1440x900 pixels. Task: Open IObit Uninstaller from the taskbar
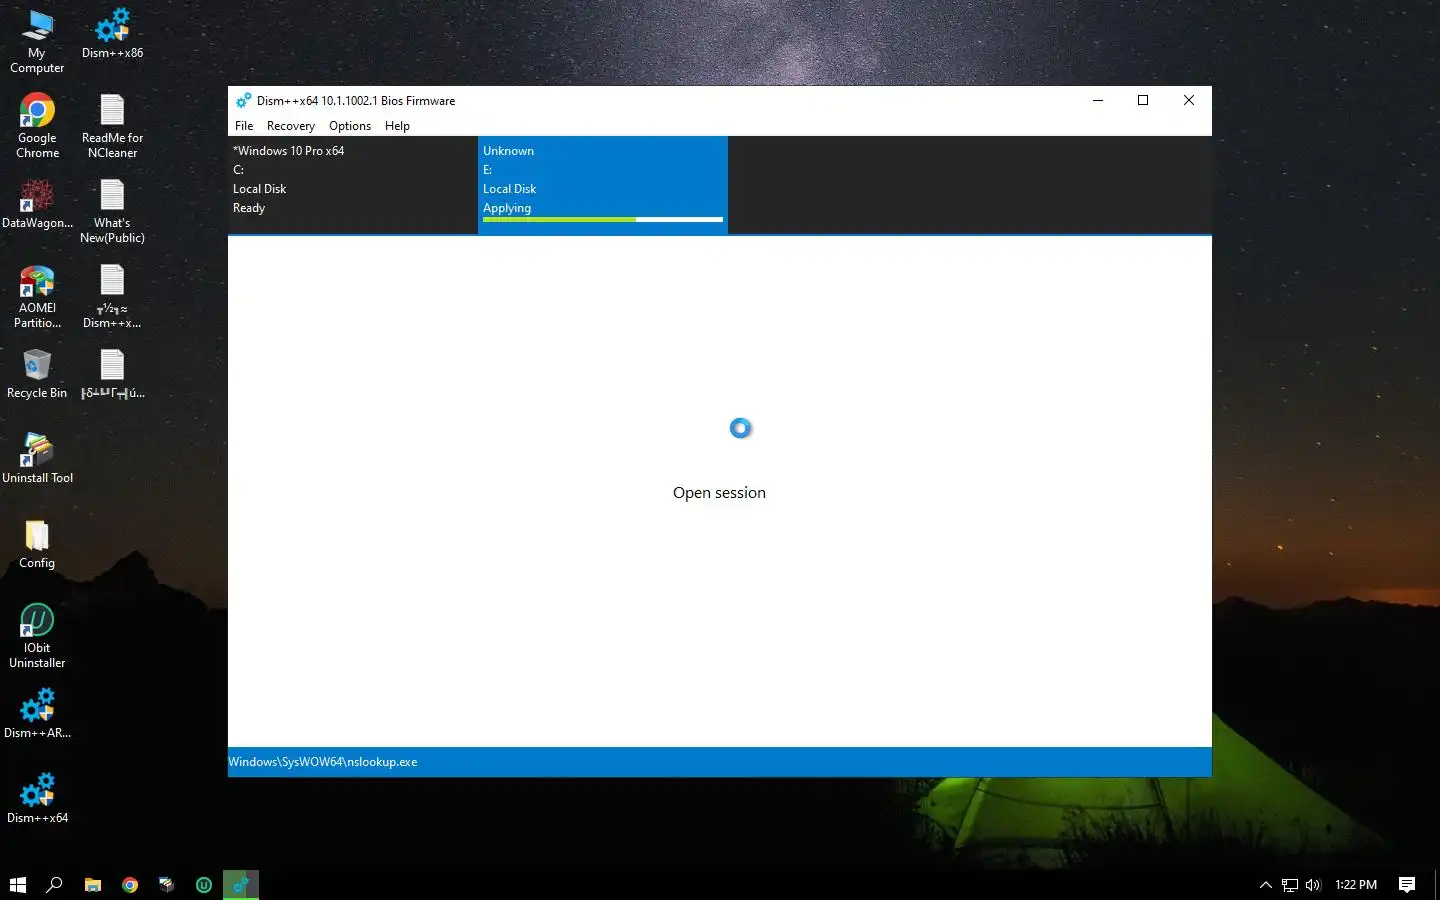[204, 884]
